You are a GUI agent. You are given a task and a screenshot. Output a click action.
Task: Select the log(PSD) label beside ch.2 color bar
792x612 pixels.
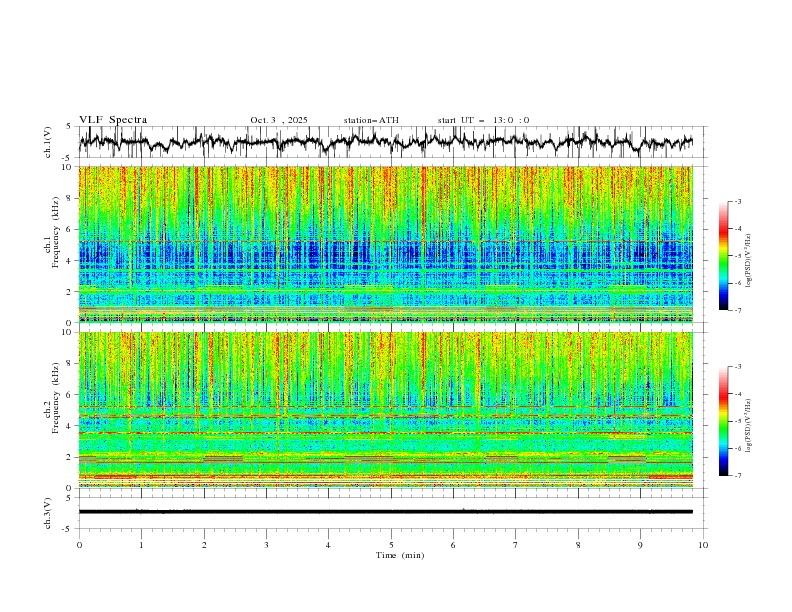tap(748, 426)
